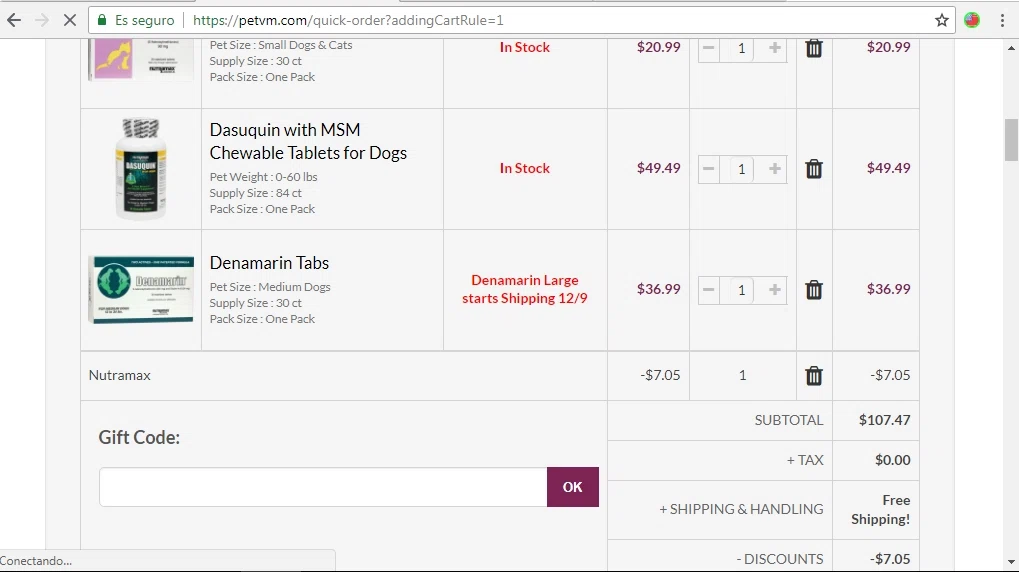
Task: Click 'Pet Size : Medium Dogs' text
Action: 270,287
